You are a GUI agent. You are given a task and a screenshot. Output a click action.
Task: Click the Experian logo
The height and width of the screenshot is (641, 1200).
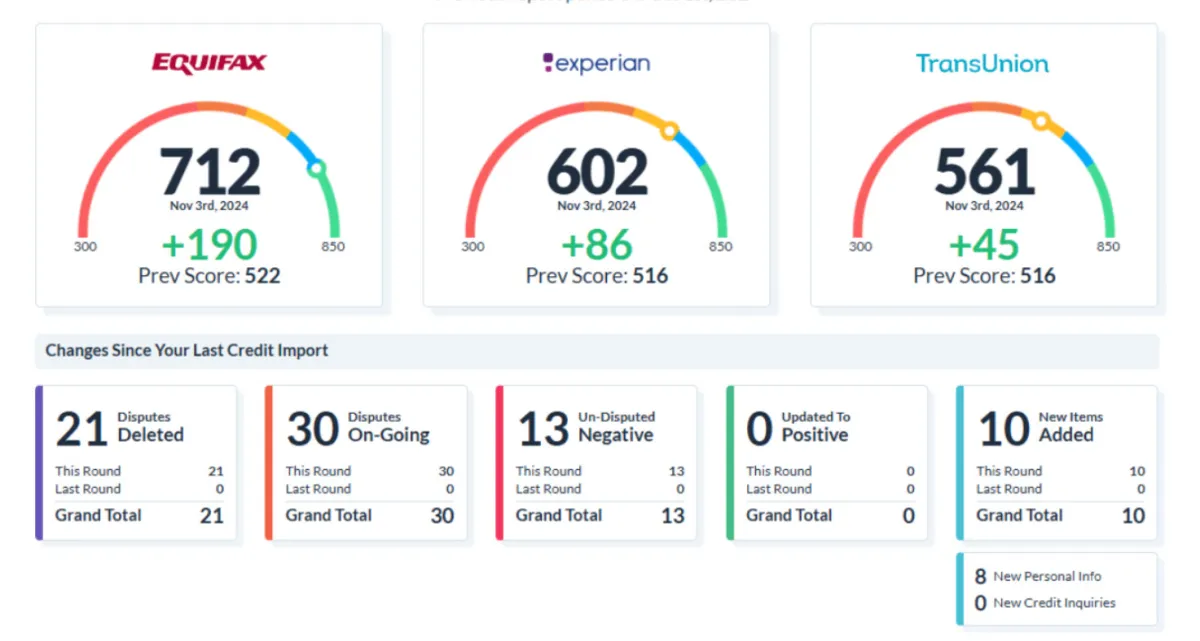tap(596, 63)
